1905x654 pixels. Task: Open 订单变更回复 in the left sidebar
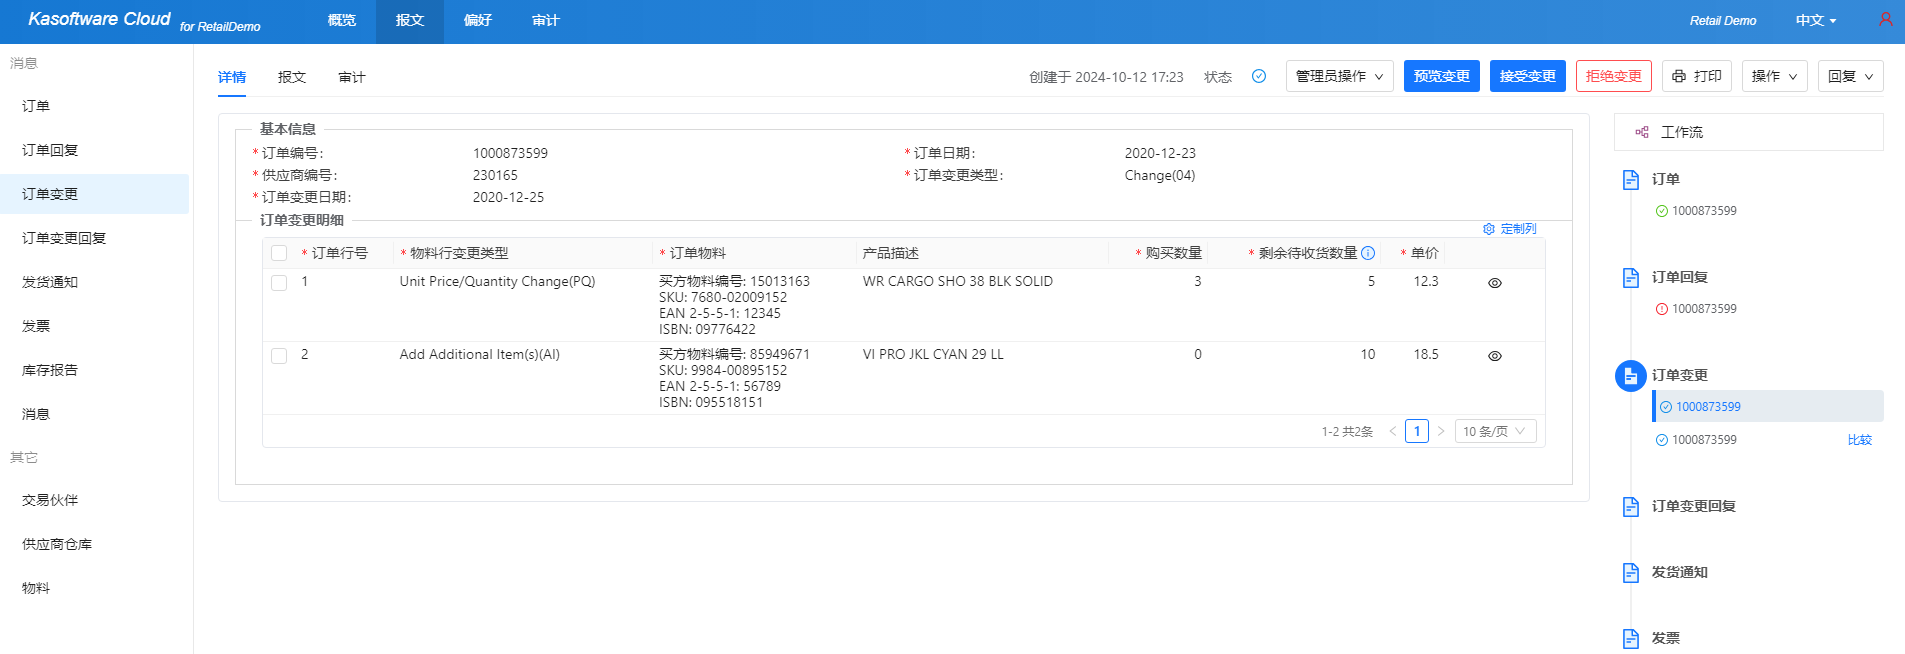coord(64,238)
